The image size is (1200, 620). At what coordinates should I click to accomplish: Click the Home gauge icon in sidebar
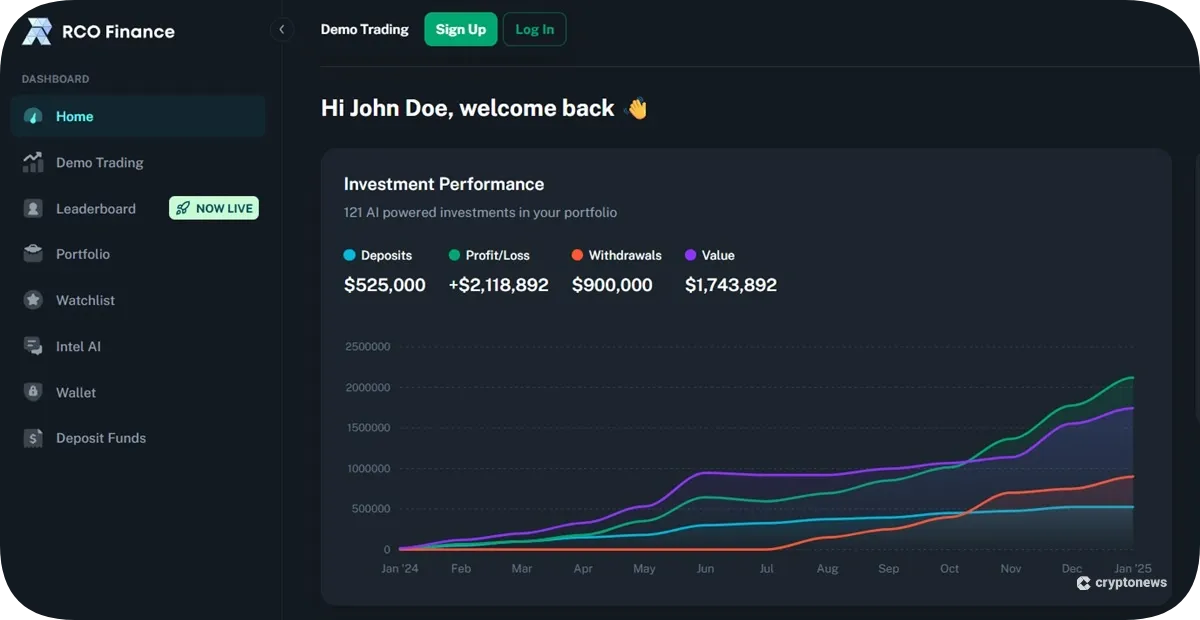click(x=33, y=117)
